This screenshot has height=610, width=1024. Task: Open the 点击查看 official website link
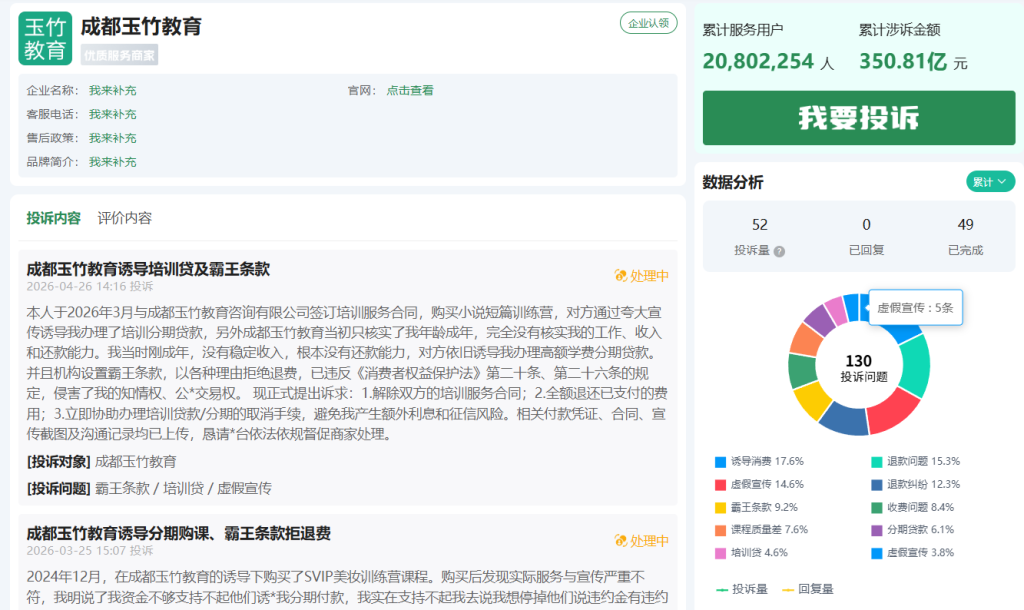(x=410, y=90)
